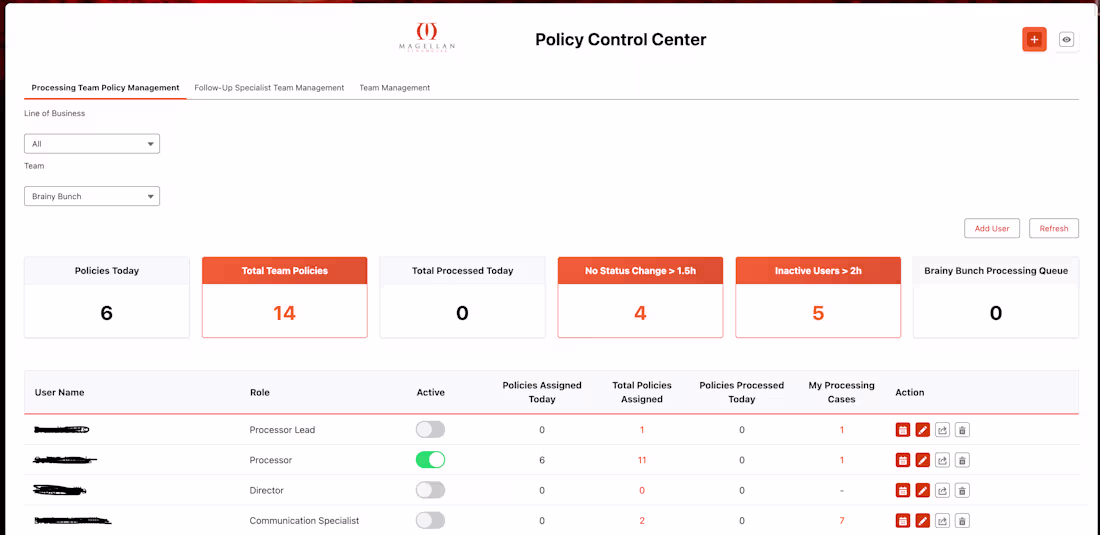Click the Total Team Policies card

pyautogui.click(x=284, y=297)
